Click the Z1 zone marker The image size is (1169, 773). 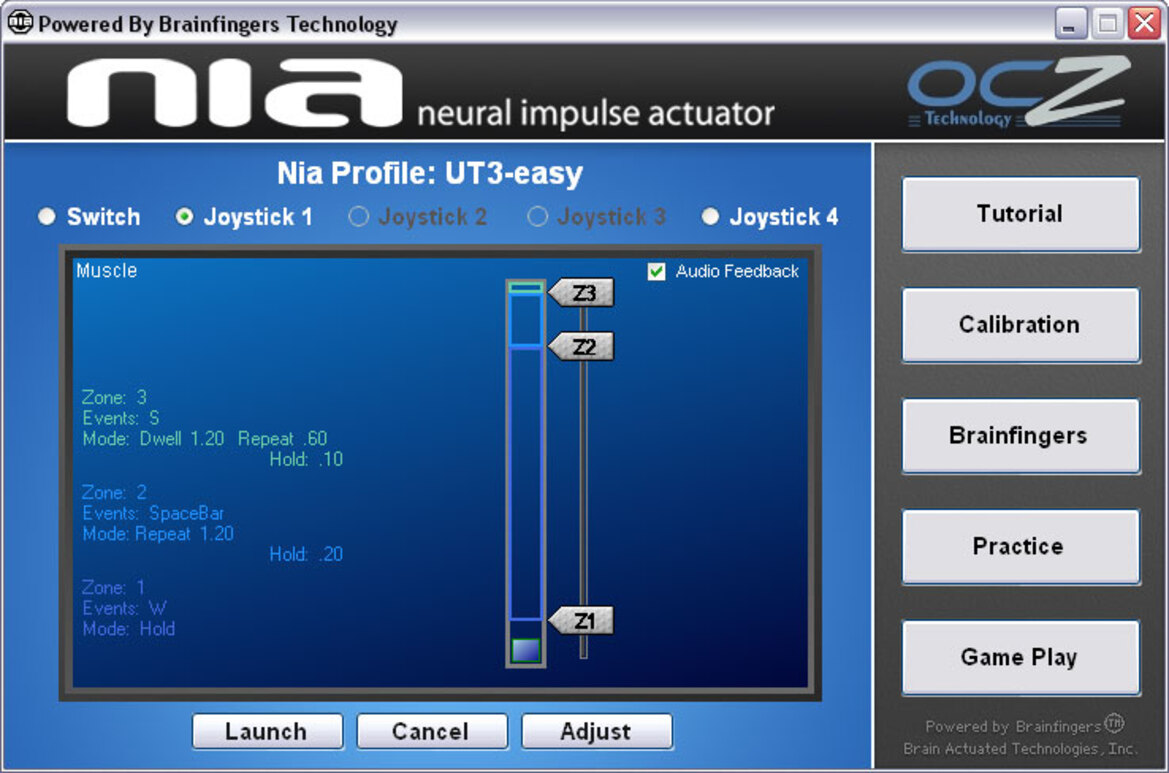click(x=582, y=620)
